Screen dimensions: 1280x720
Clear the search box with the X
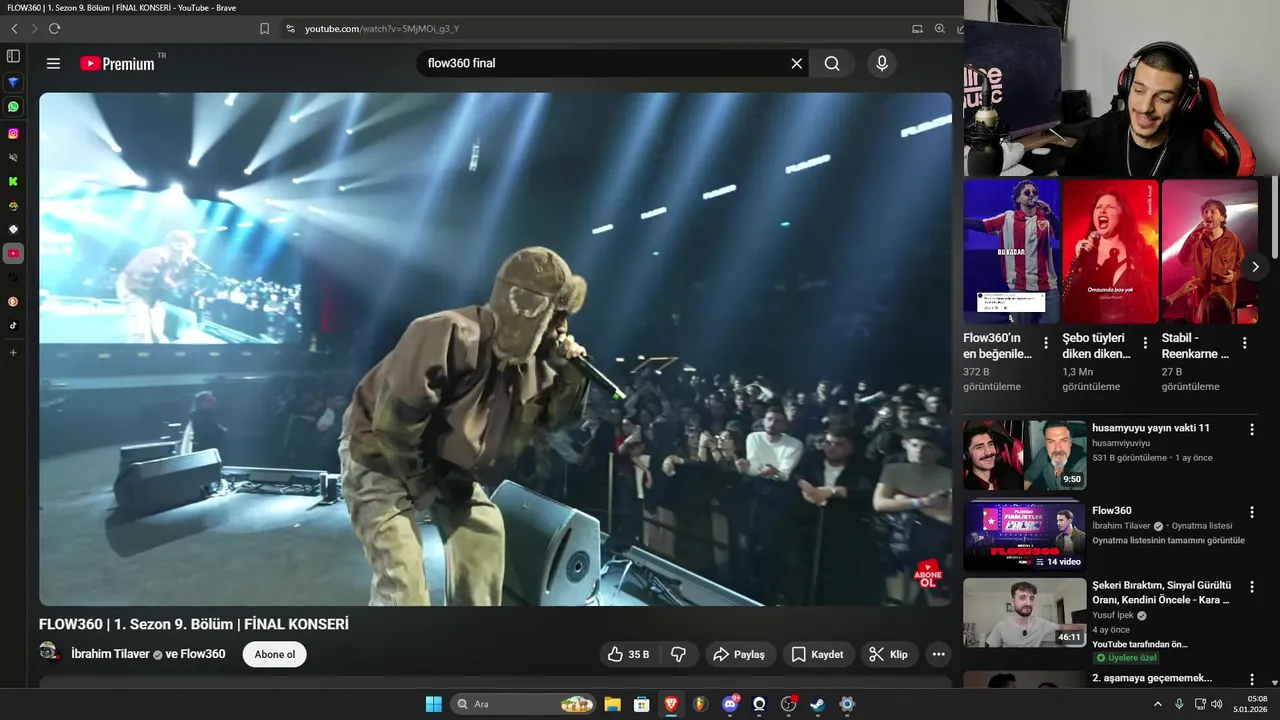point(796,63)
